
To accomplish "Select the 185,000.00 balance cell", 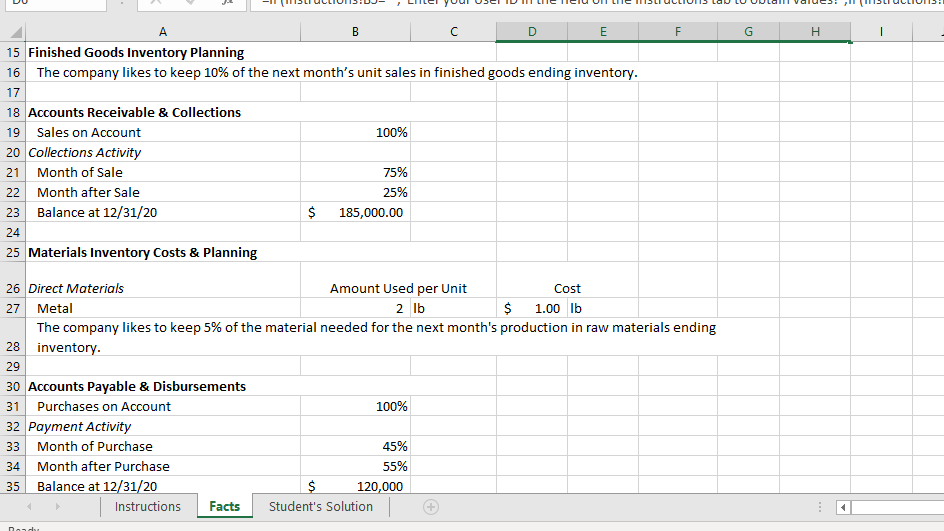I will (x=355, y=213).
